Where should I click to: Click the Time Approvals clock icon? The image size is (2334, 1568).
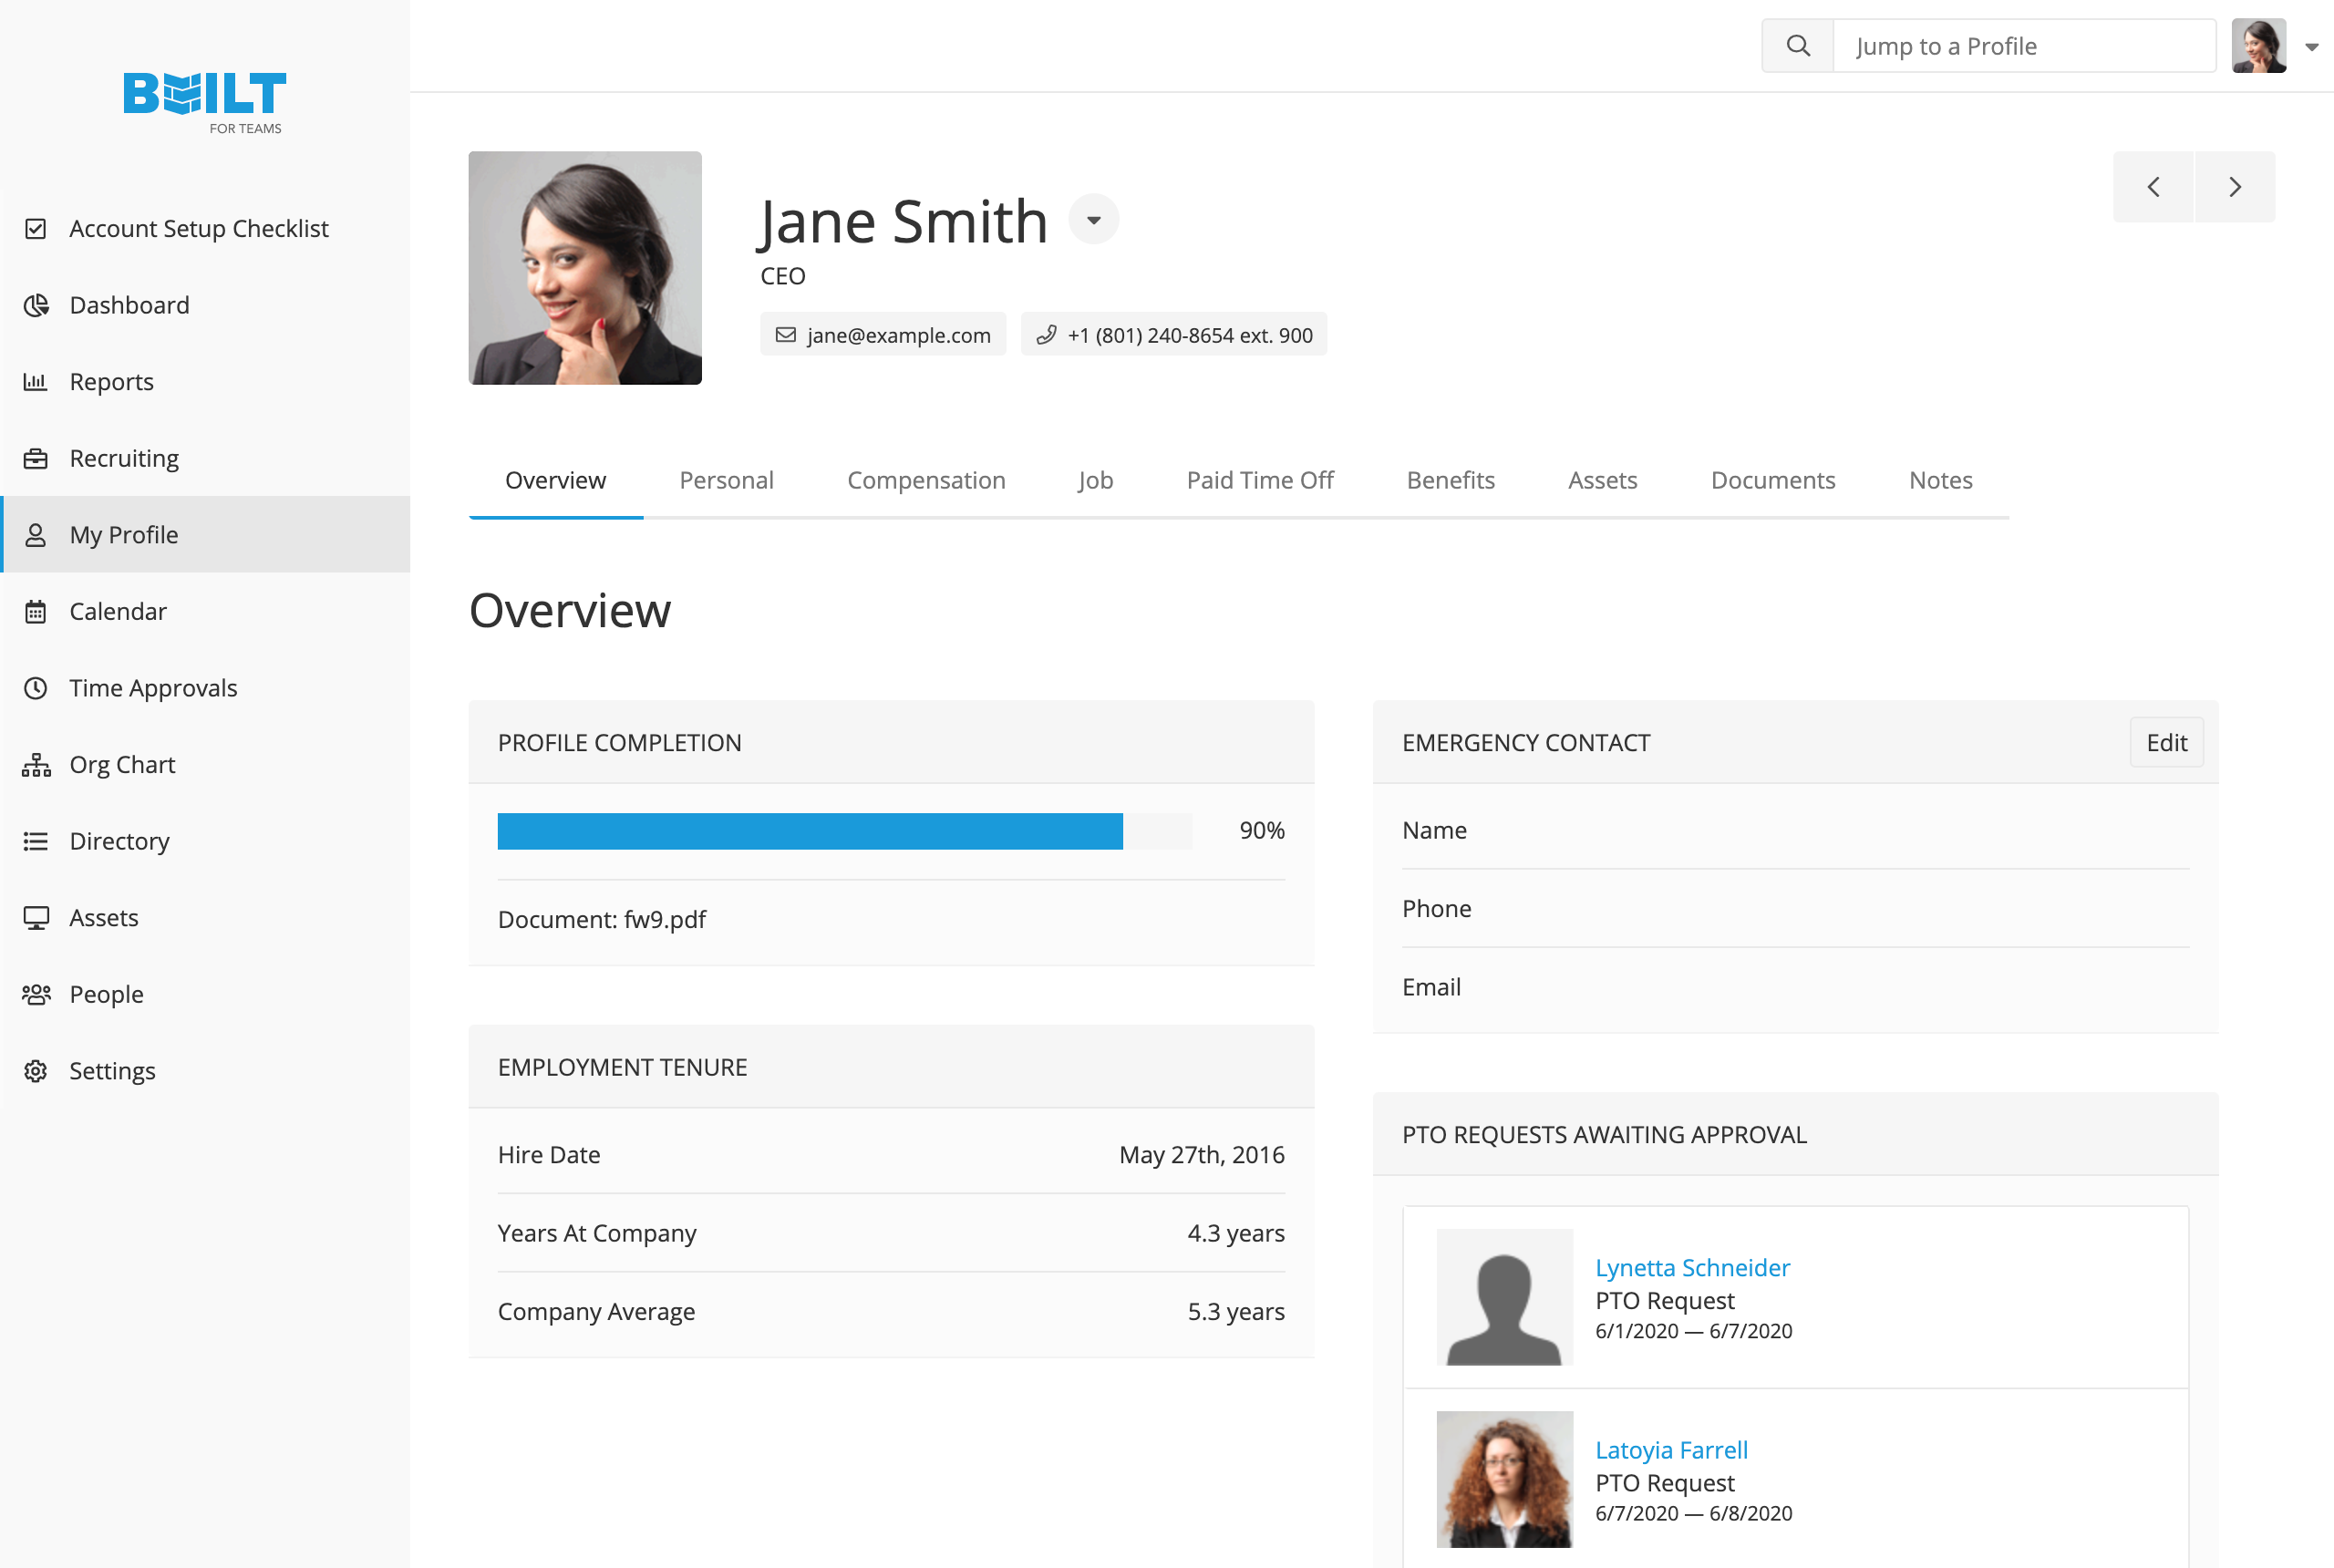(36, 688)
